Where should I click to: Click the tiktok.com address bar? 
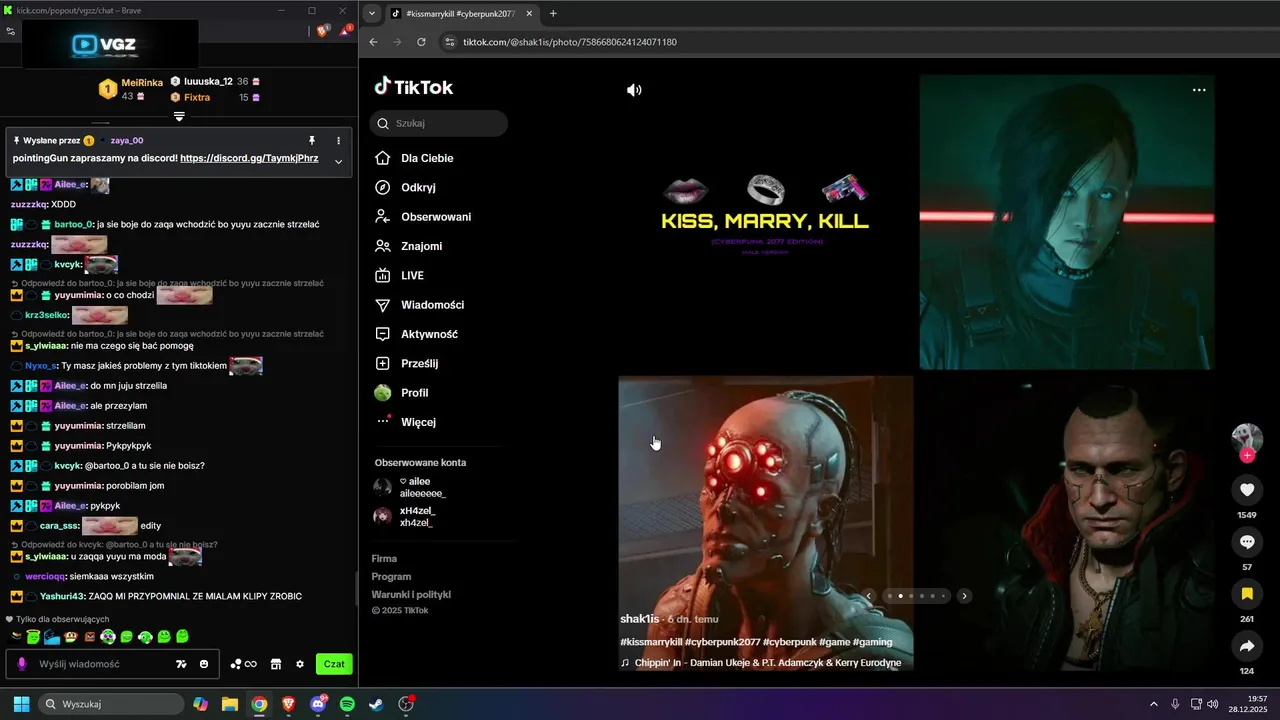click(570, 42)
